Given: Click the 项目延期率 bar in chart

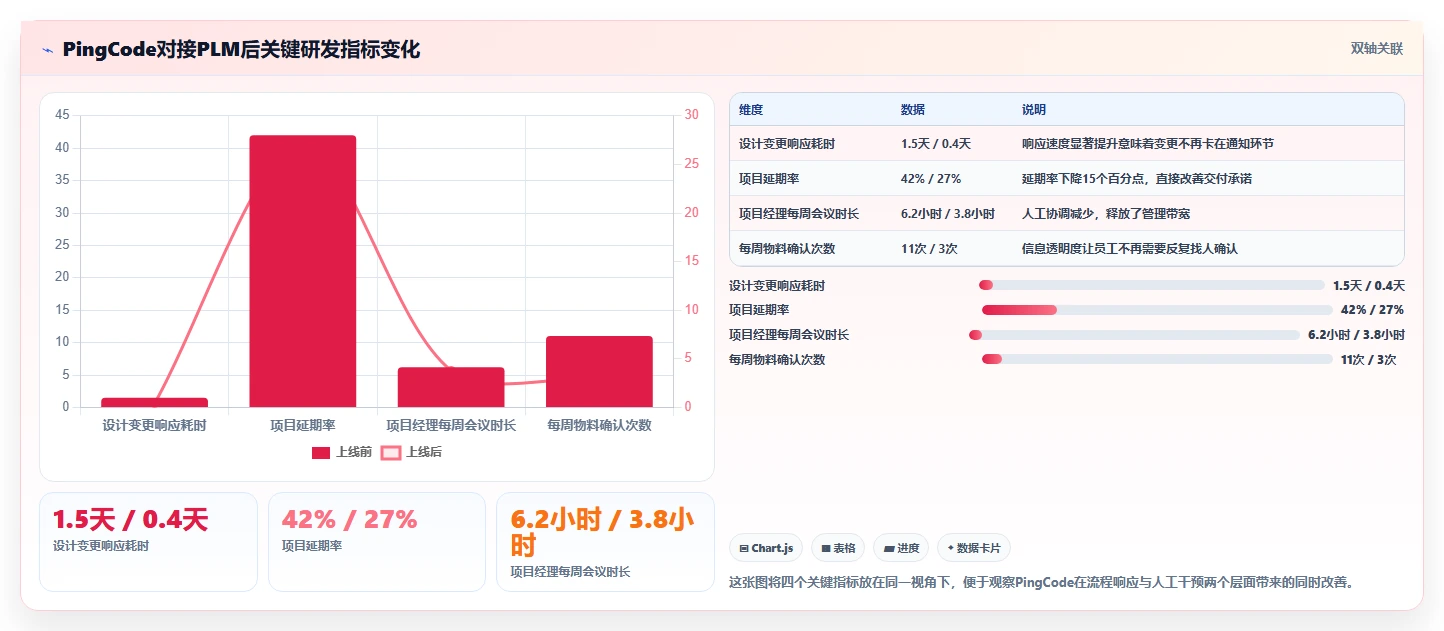Looking at the screenshot, I should pos(303,271).
